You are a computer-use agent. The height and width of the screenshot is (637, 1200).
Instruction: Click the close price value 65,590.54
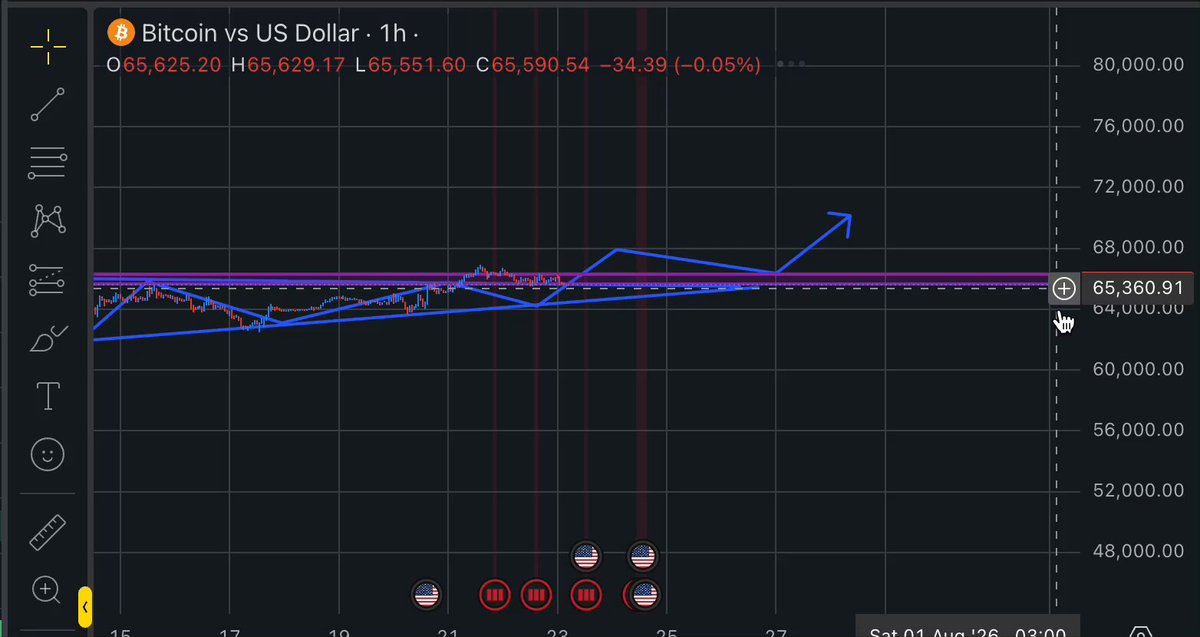tap(540, 65)
